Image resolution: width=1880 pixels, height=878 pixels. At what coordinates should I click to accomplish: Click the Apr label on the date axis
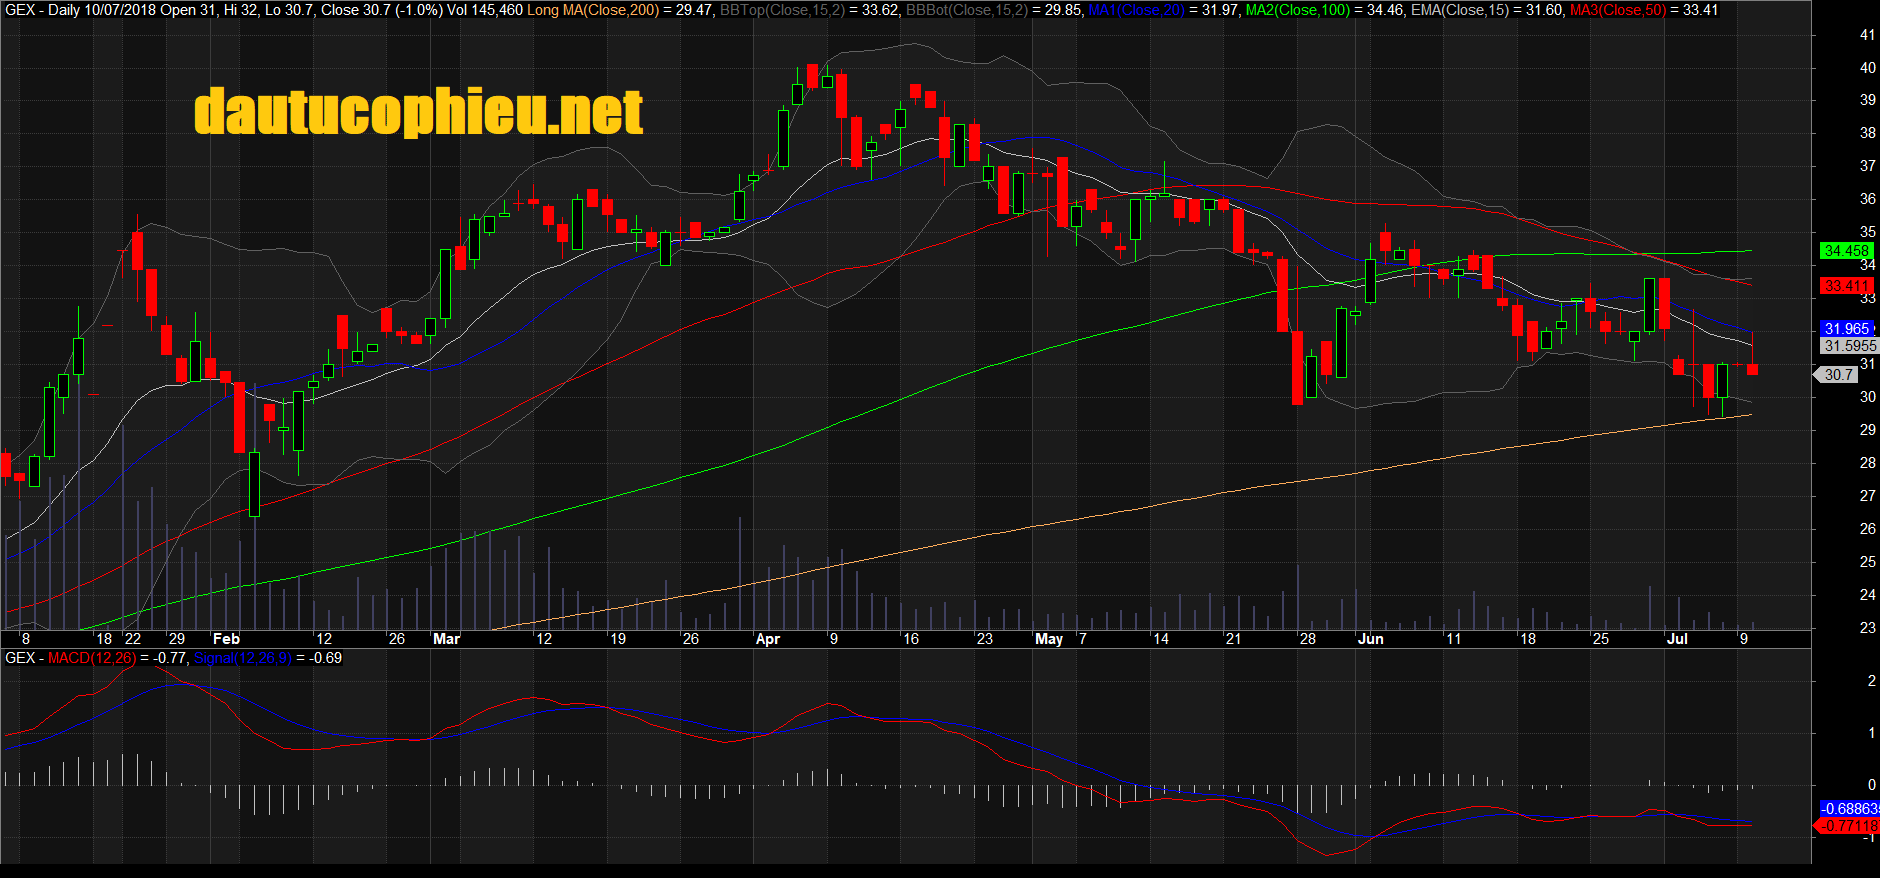(x=768, y=638)
